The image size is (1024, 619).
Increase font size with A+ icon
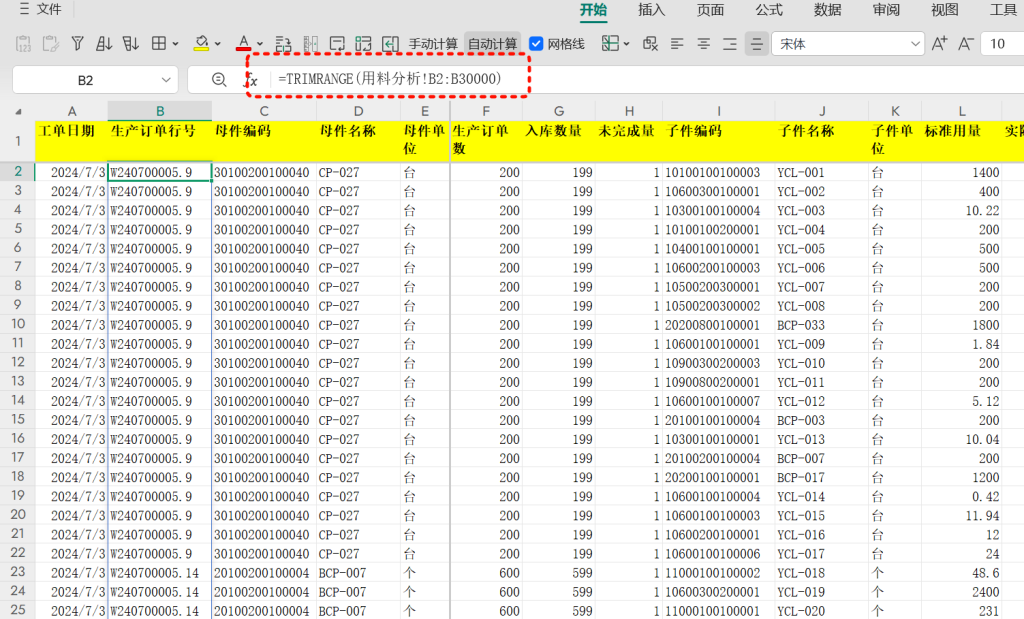[939, 44]
